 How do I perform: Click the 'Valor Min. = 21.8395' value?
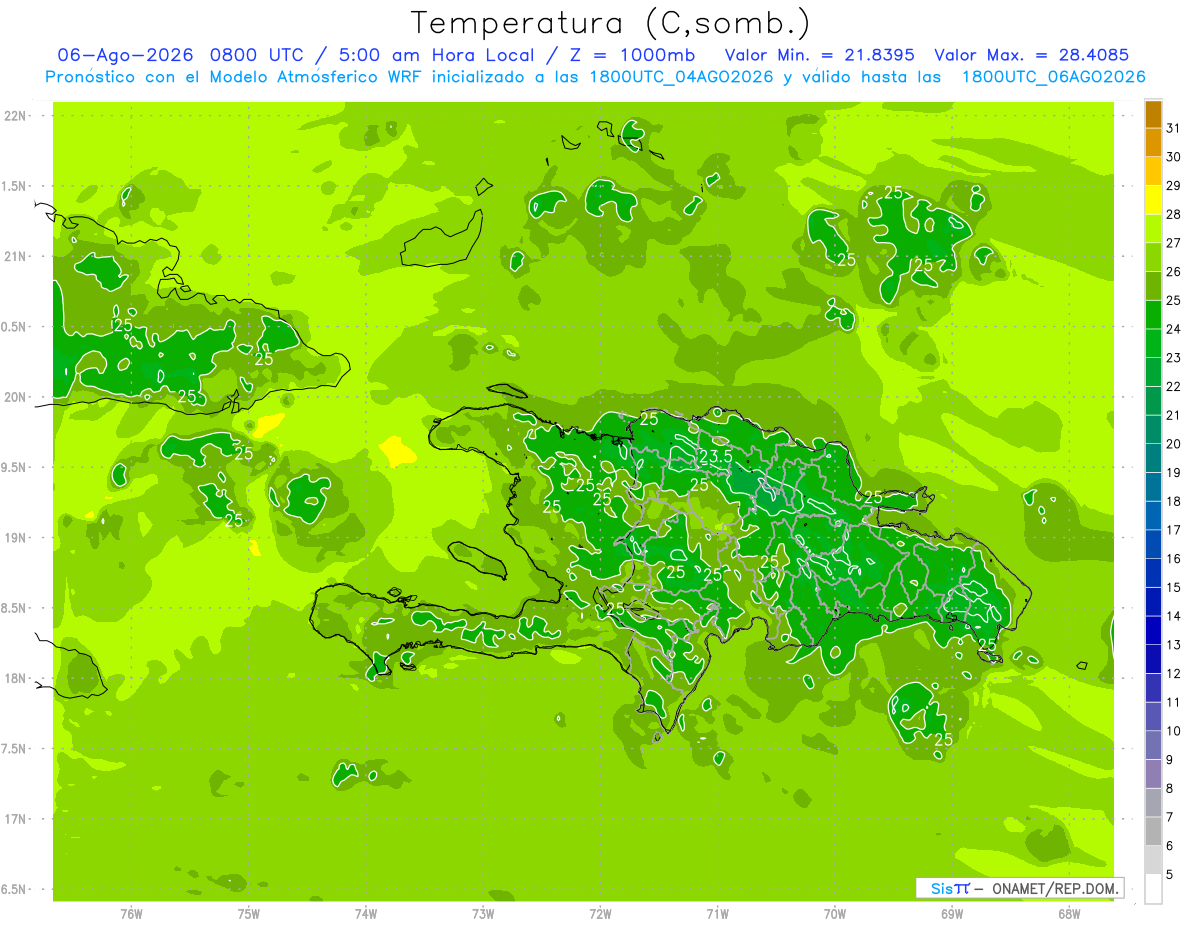[820, 55]
